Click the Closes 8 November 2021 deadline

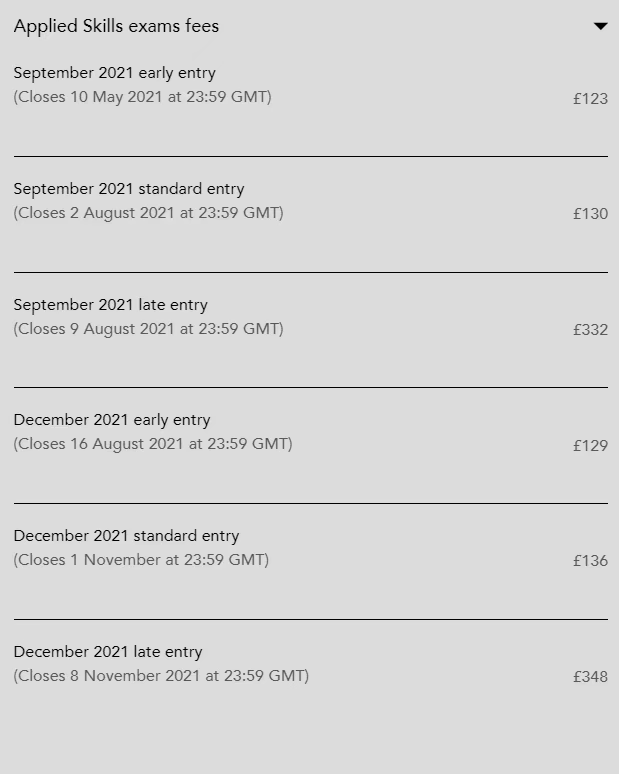(161, 676)
